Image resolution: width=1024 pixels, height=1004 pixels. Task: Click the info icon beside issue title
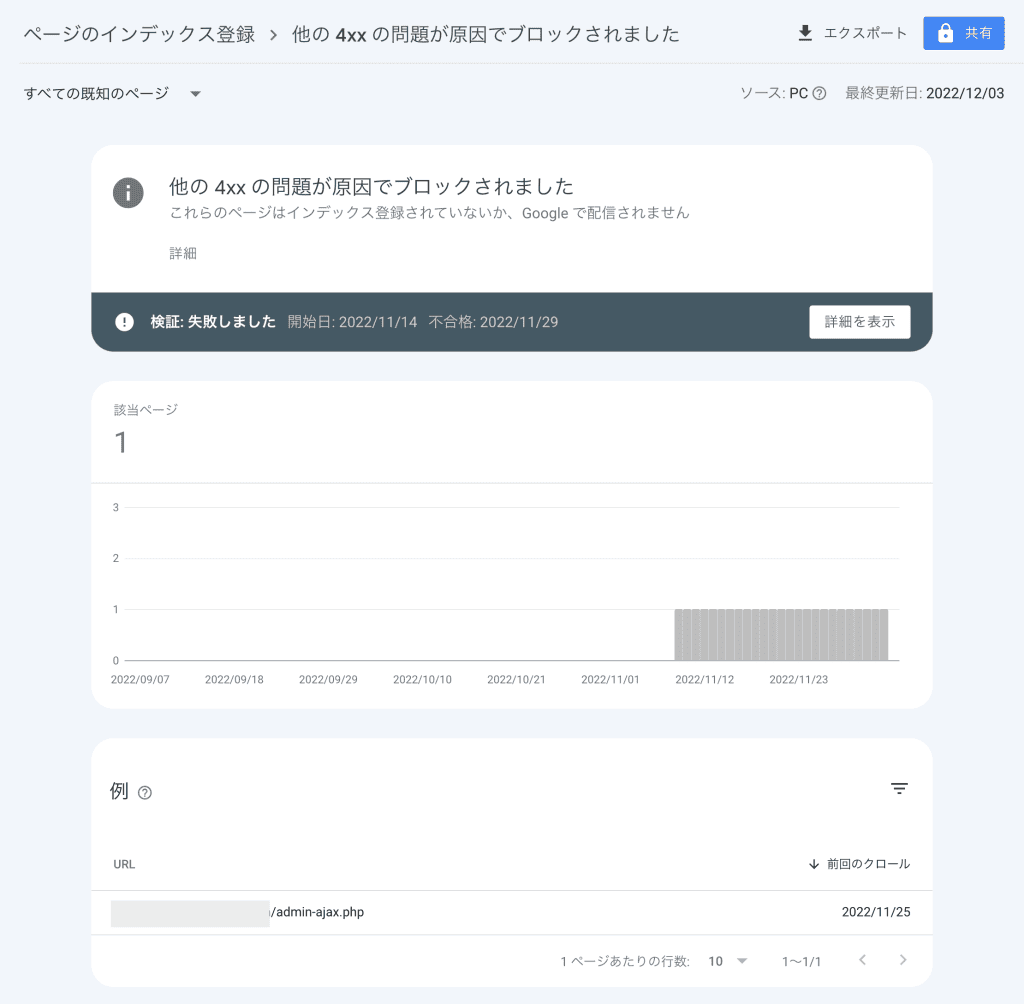coord(128,193)
